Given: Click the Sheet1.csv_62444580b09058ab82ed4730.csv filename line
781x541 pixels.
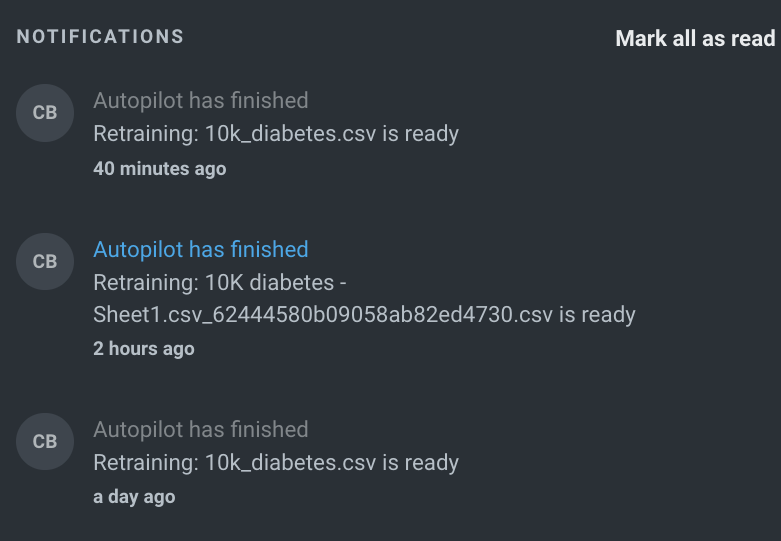Looking at the screenshot, I should (322, 315).
